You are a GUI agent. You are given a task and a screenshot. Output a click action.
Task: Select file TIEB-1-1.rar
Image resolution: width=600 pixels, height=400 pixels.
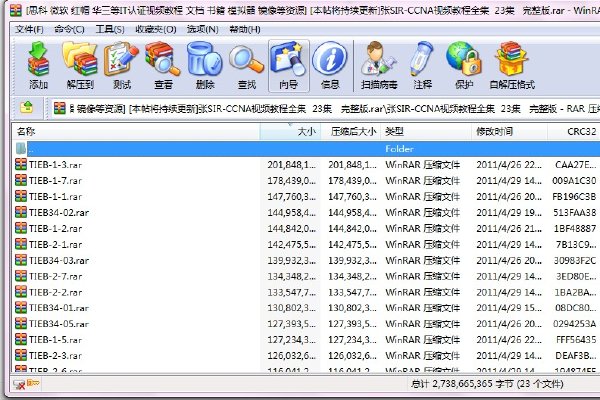[55, 196]
